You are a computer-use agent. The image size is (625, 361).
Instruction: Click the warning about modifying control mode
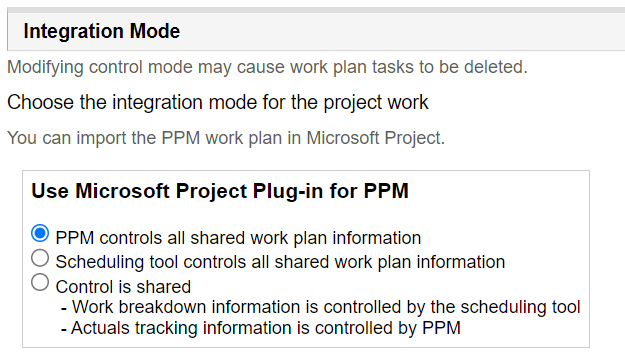tap(267, 67)
